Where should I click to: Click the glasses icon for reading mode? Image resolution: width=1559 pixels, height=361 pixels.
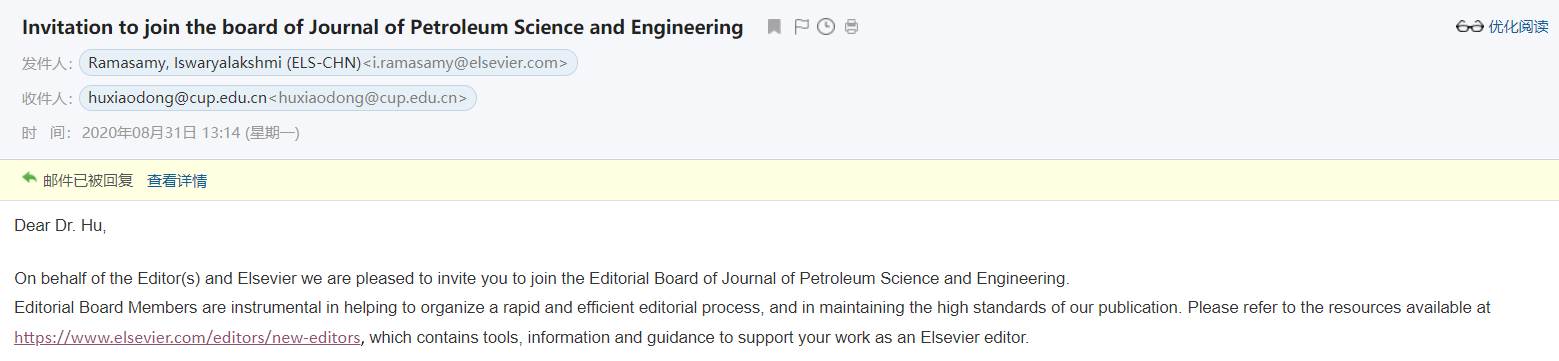pos(1469,27)
